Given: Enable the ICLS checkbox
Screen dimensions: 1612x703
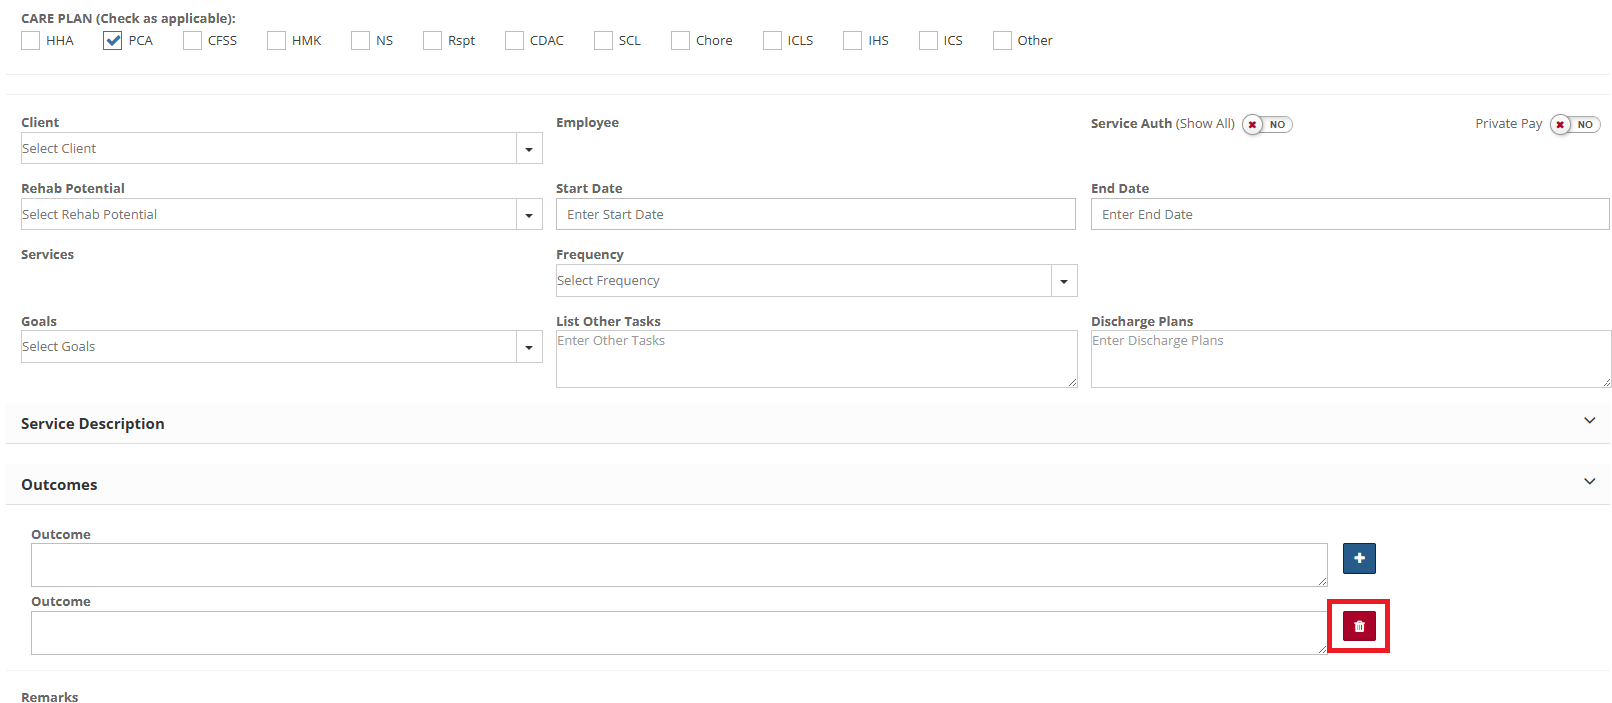Looking at the screenshot, I should point(773,40).
